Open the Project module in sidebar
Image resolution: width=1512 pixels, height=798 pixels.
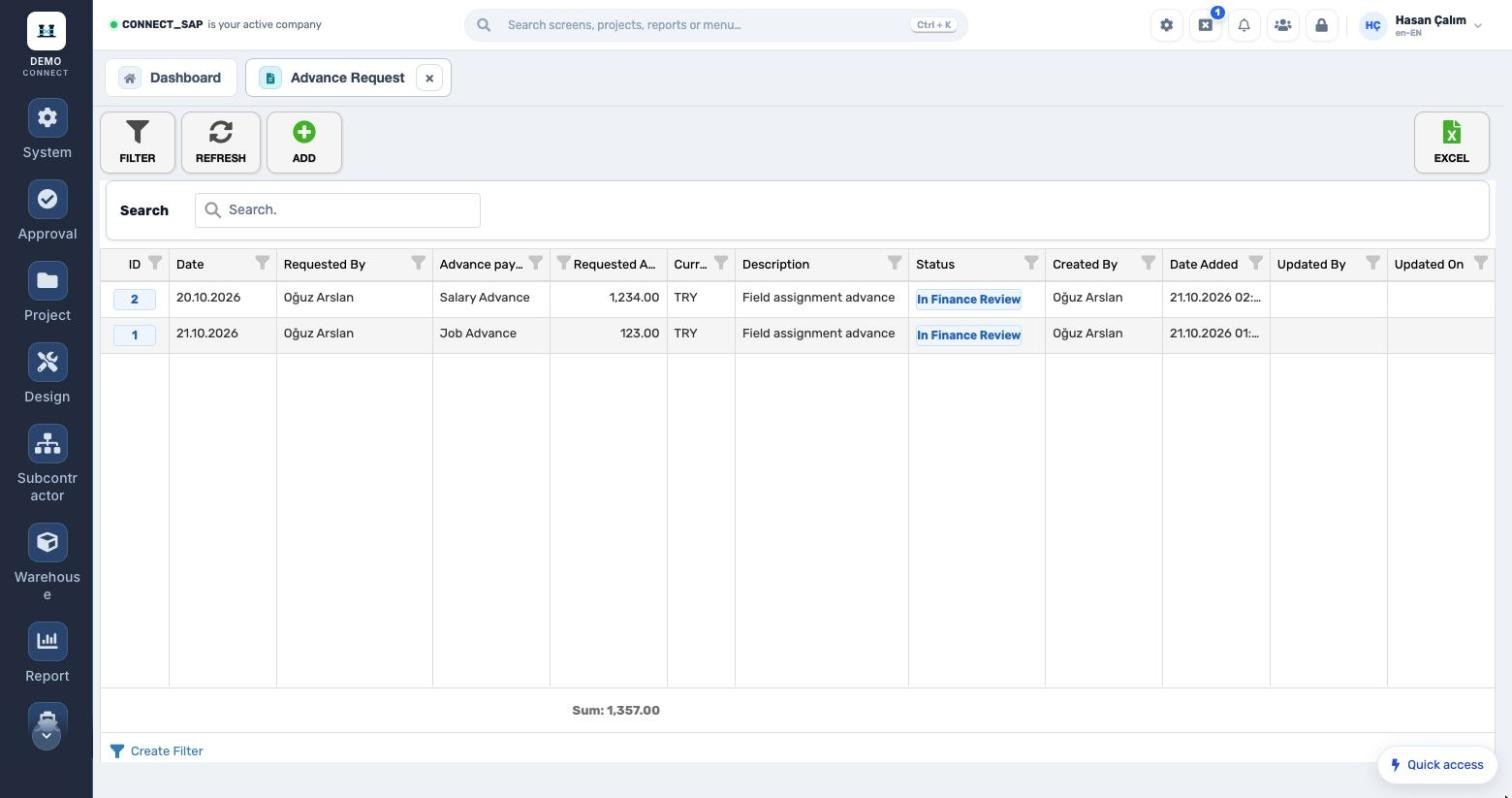tap(47, 292)
